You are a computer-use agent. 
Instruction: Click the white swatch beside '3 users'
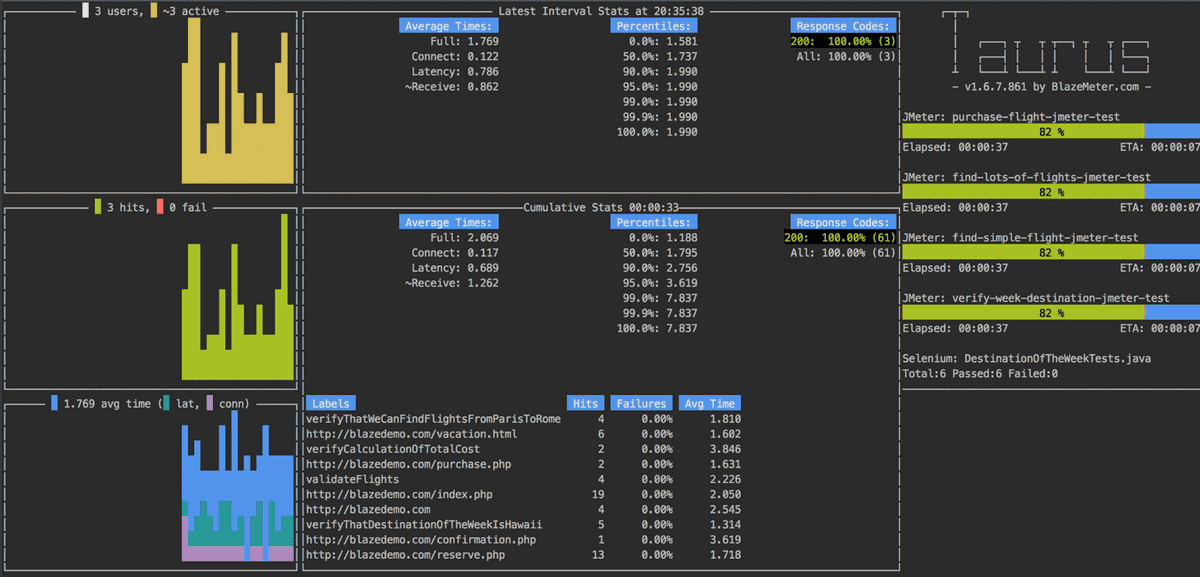[85, 11]
